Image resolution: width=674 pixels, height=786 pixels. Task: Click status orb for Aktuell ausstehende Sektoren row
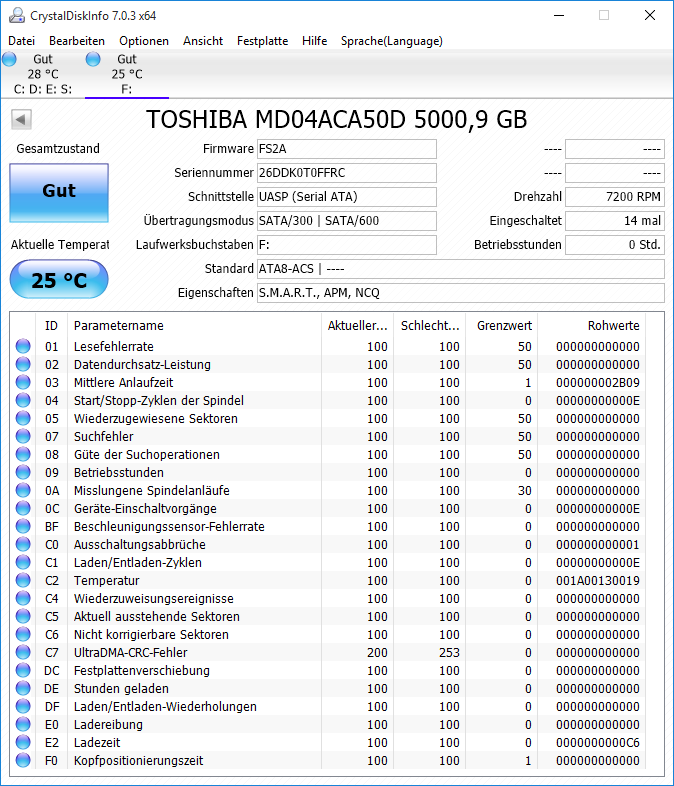[x=23, y=617]
